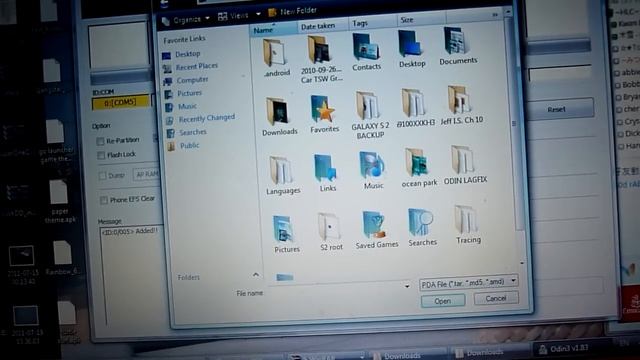The width and height of the screenshot is (640, 360).
Task: Tick the Re-Partition checkbox in Odin
Action: tap(100, 142)
